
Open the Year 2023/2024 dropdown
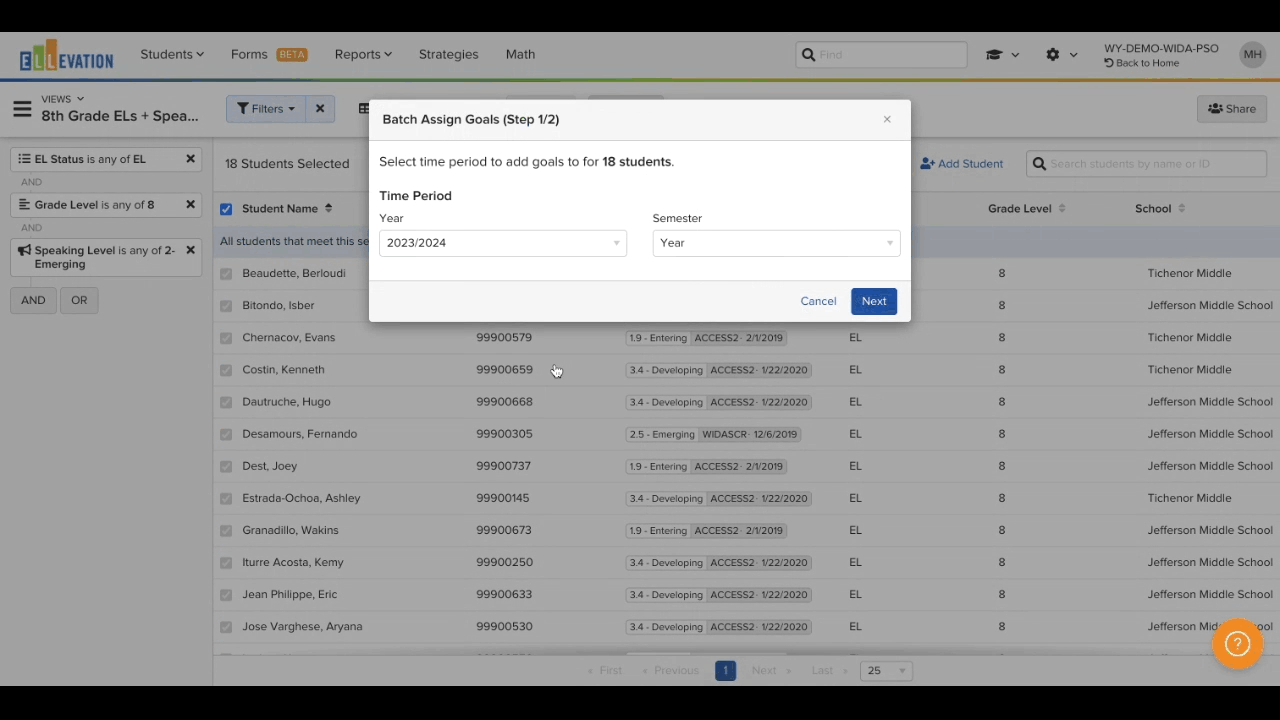(503, 243)
